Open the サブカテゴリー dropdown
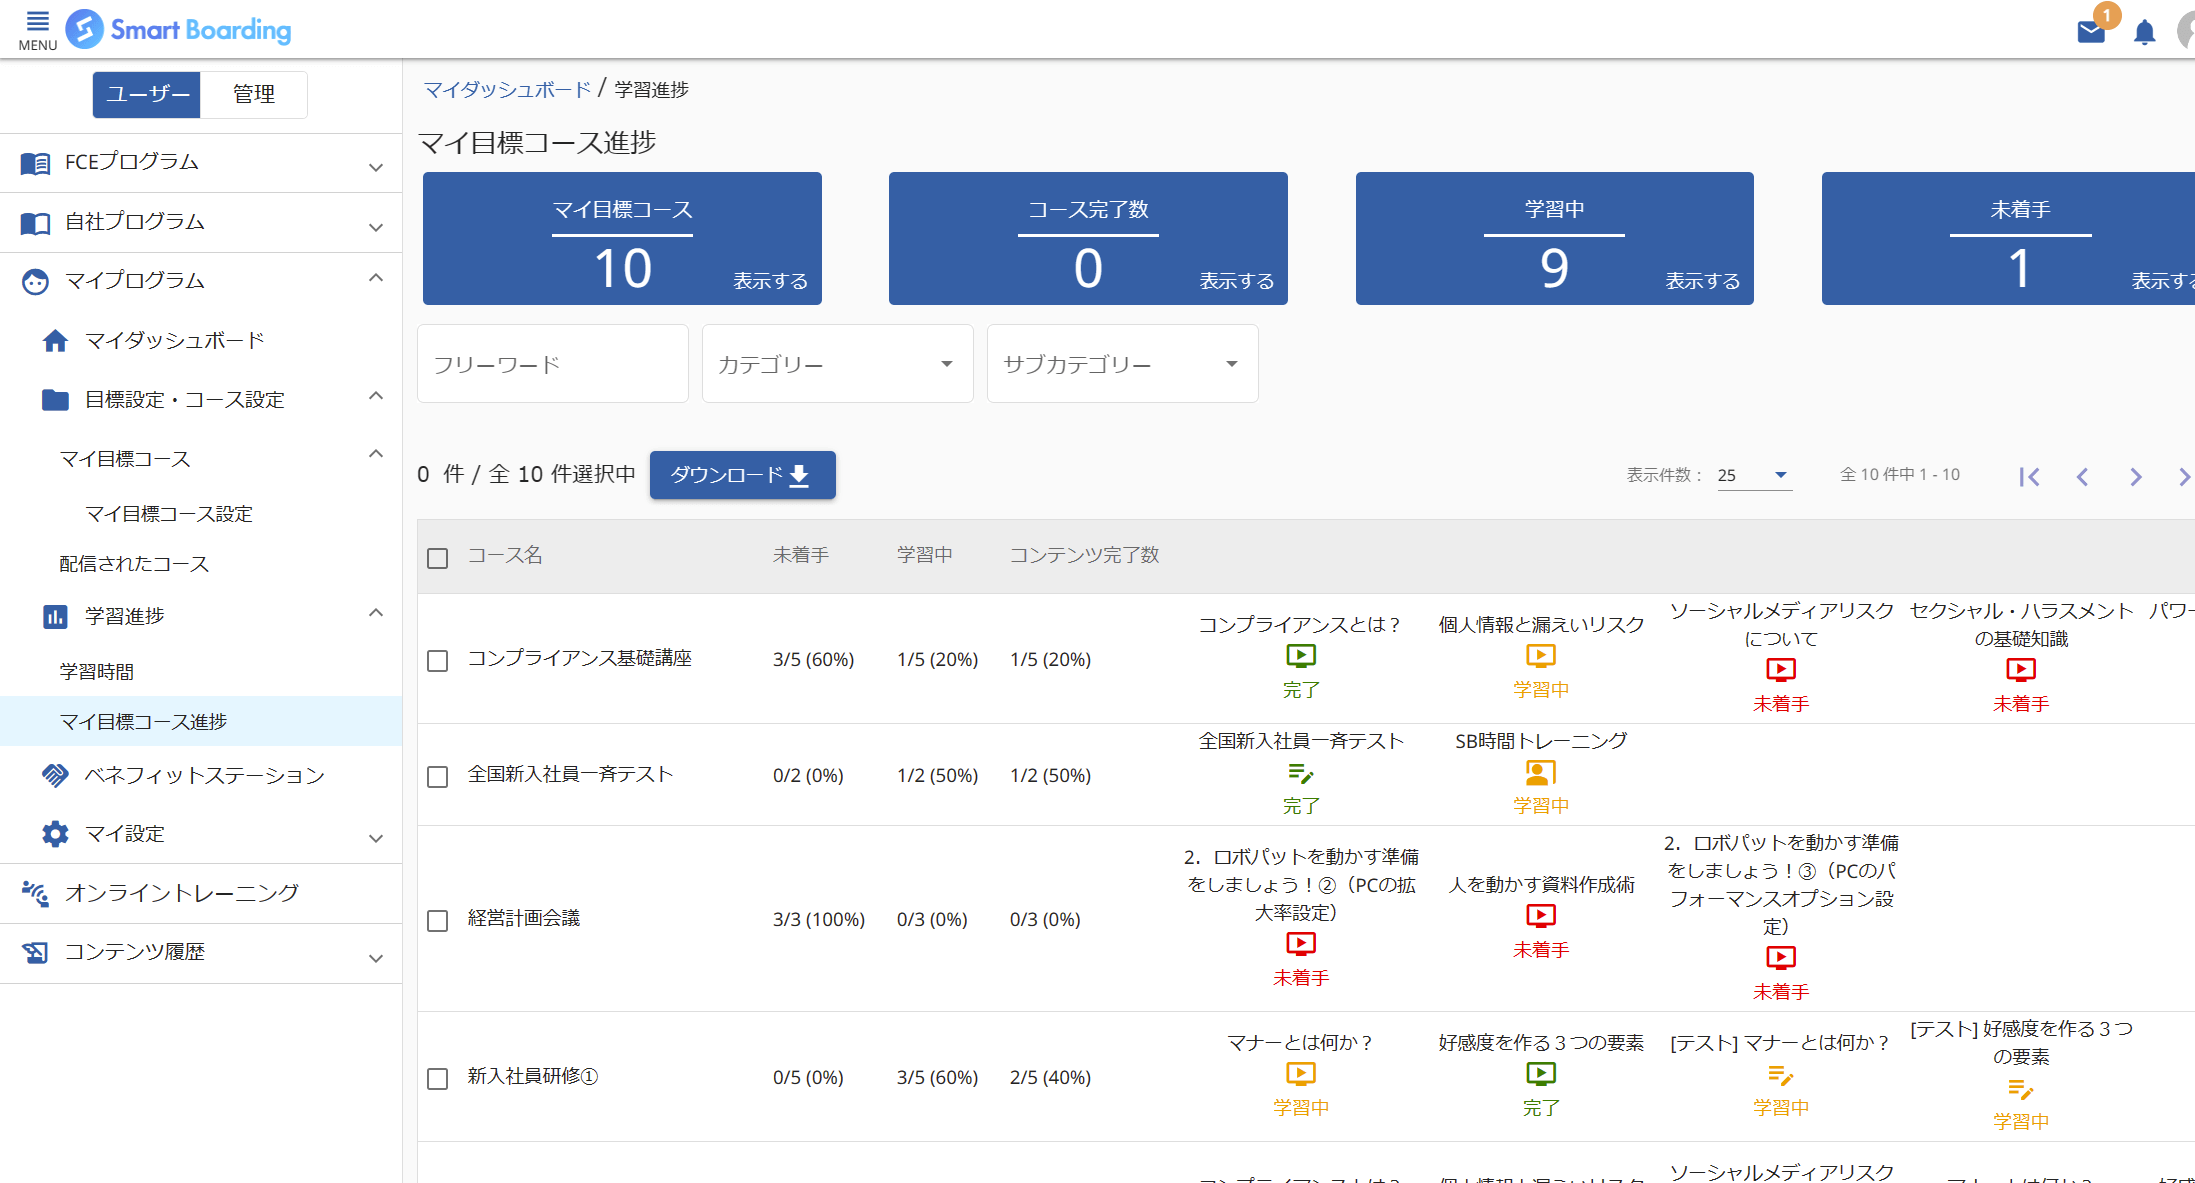Image resolution: width=2195 pixels, height=1183 pixels. pos(1122,364)
